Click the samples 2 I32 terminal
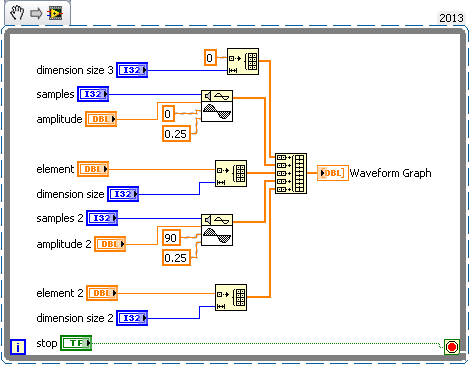The width and height of the screenshot is (470, 365). click(x=102, y=218)
